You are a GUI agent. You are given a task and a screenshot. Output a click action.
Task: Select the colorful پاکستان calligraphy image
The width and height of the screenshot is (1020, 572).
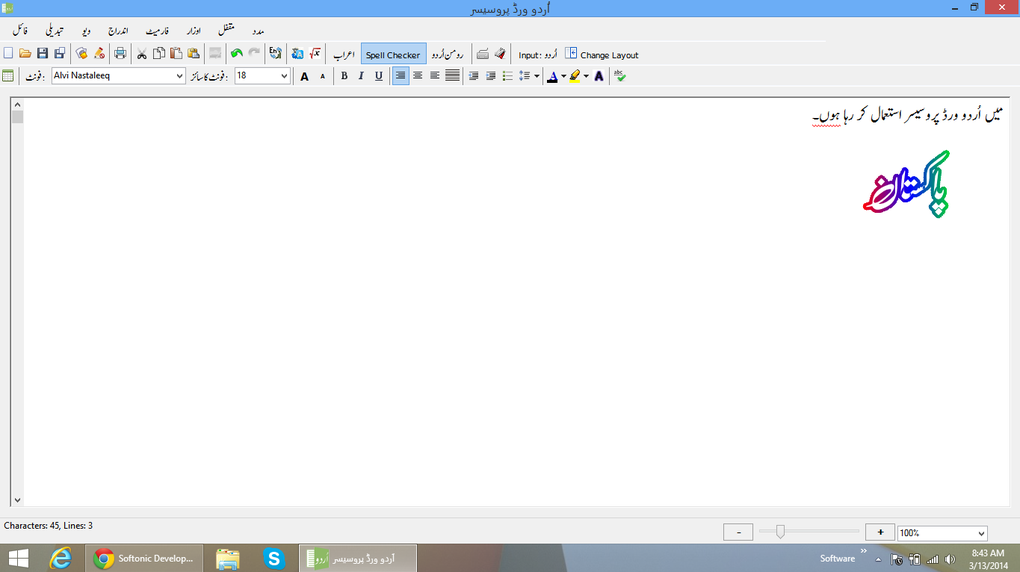pyautogui.click(x=906, y=184)
